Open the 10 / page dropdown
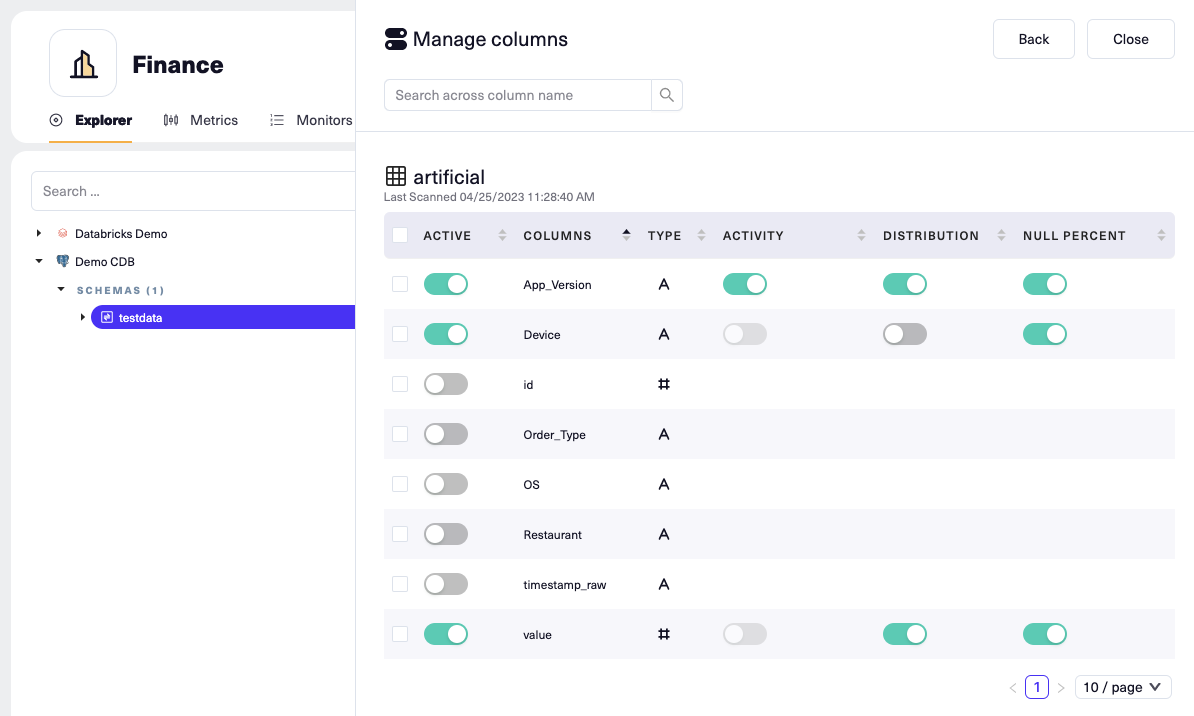Viewport: 1194px width, 716px height. (1123, 687)
